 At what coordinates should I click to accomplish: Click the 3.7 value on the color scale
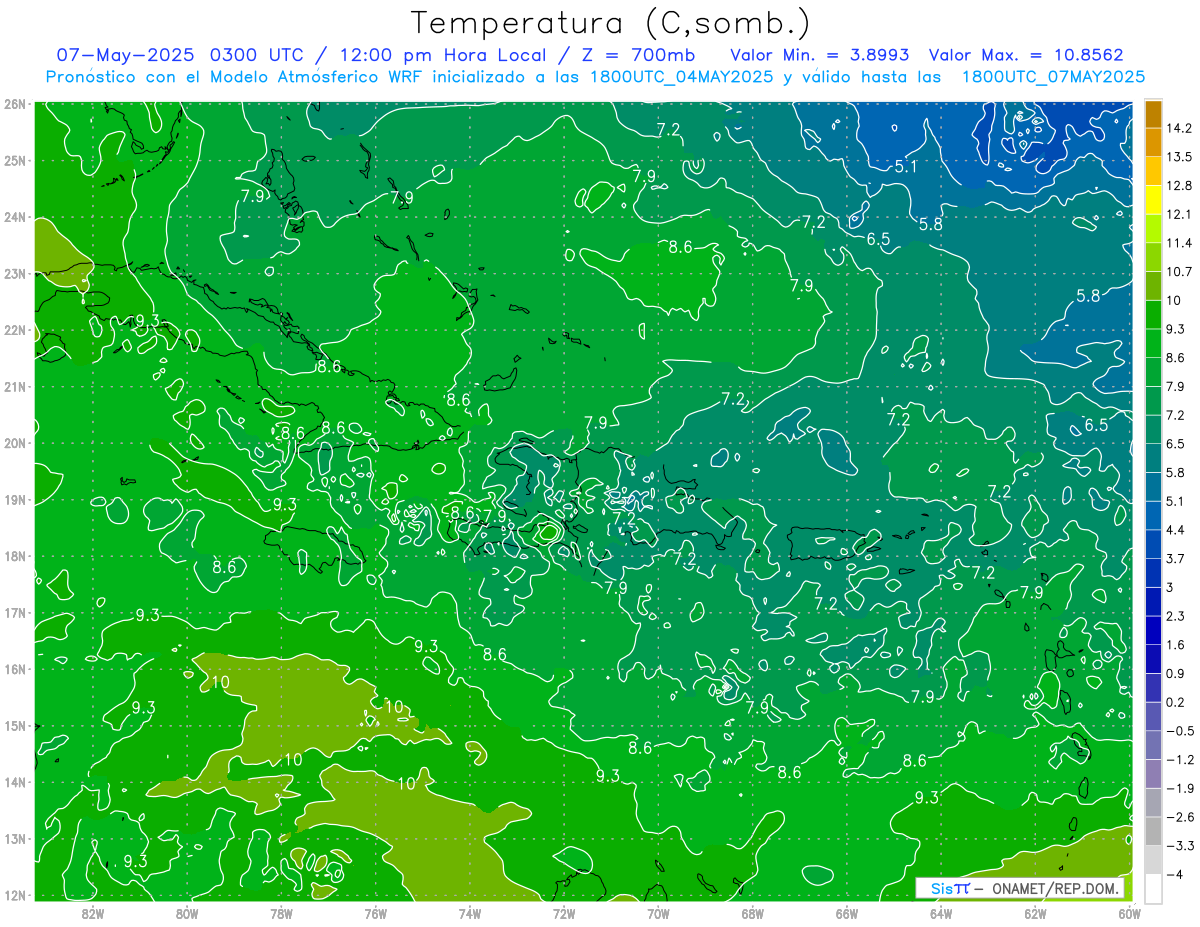pos(1175,558)
